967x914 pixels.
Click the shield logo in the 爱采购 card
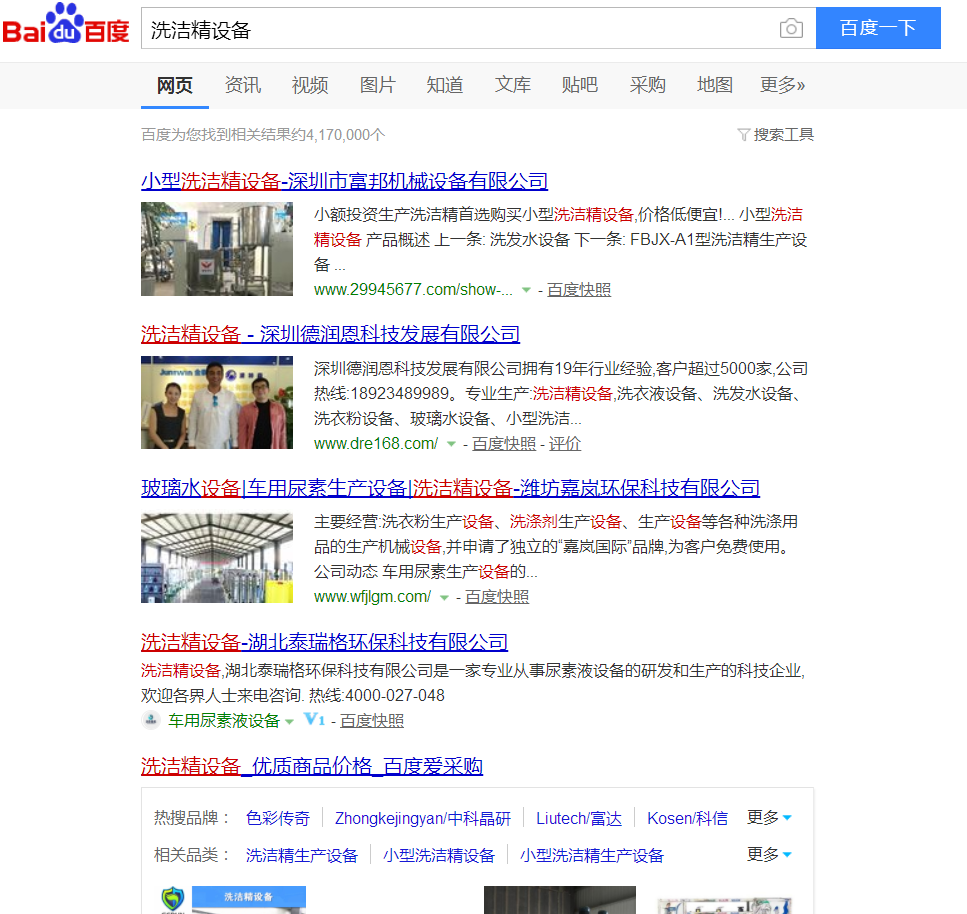point(173,899)
